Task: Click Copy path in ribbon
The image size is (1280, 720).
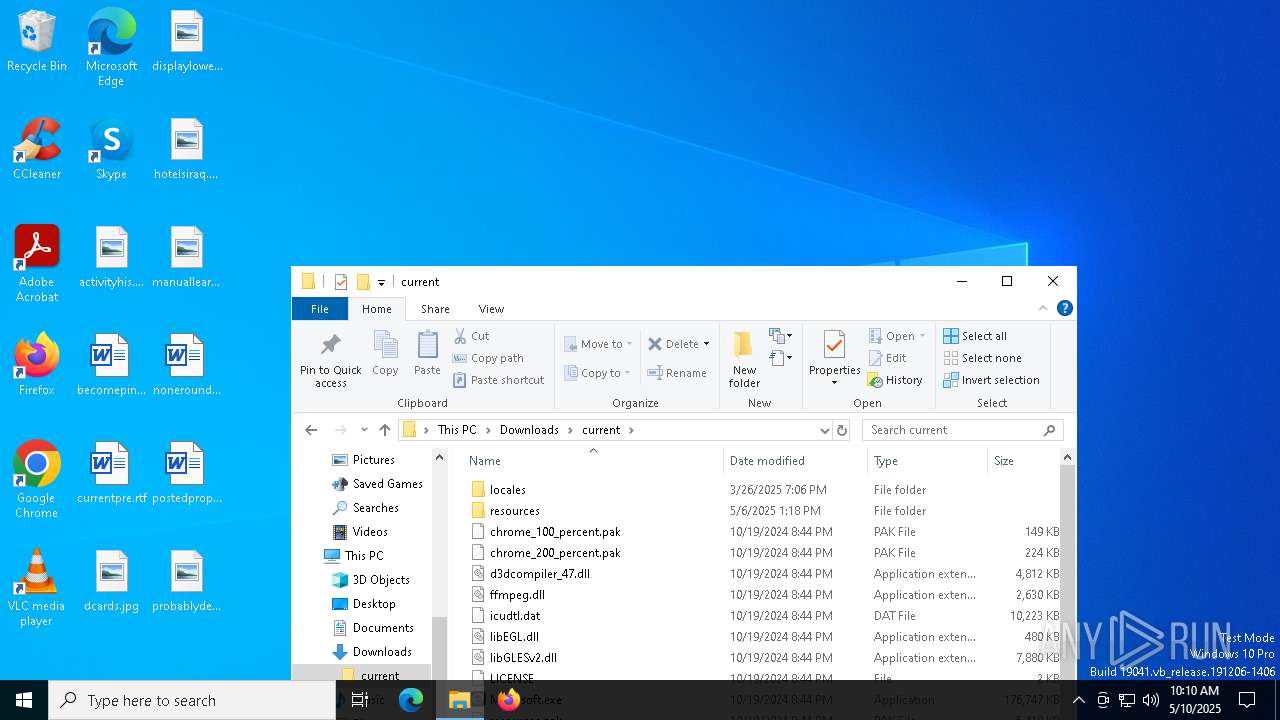Action: pos(488,358)
